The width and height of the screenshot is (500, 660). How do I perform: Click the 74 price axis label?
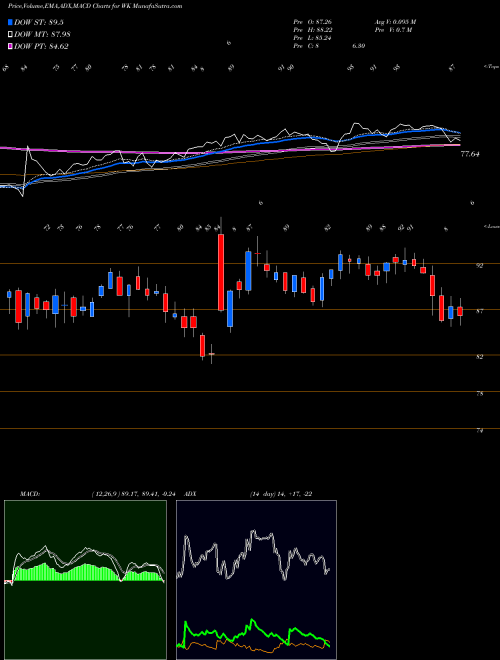(479, 431)
